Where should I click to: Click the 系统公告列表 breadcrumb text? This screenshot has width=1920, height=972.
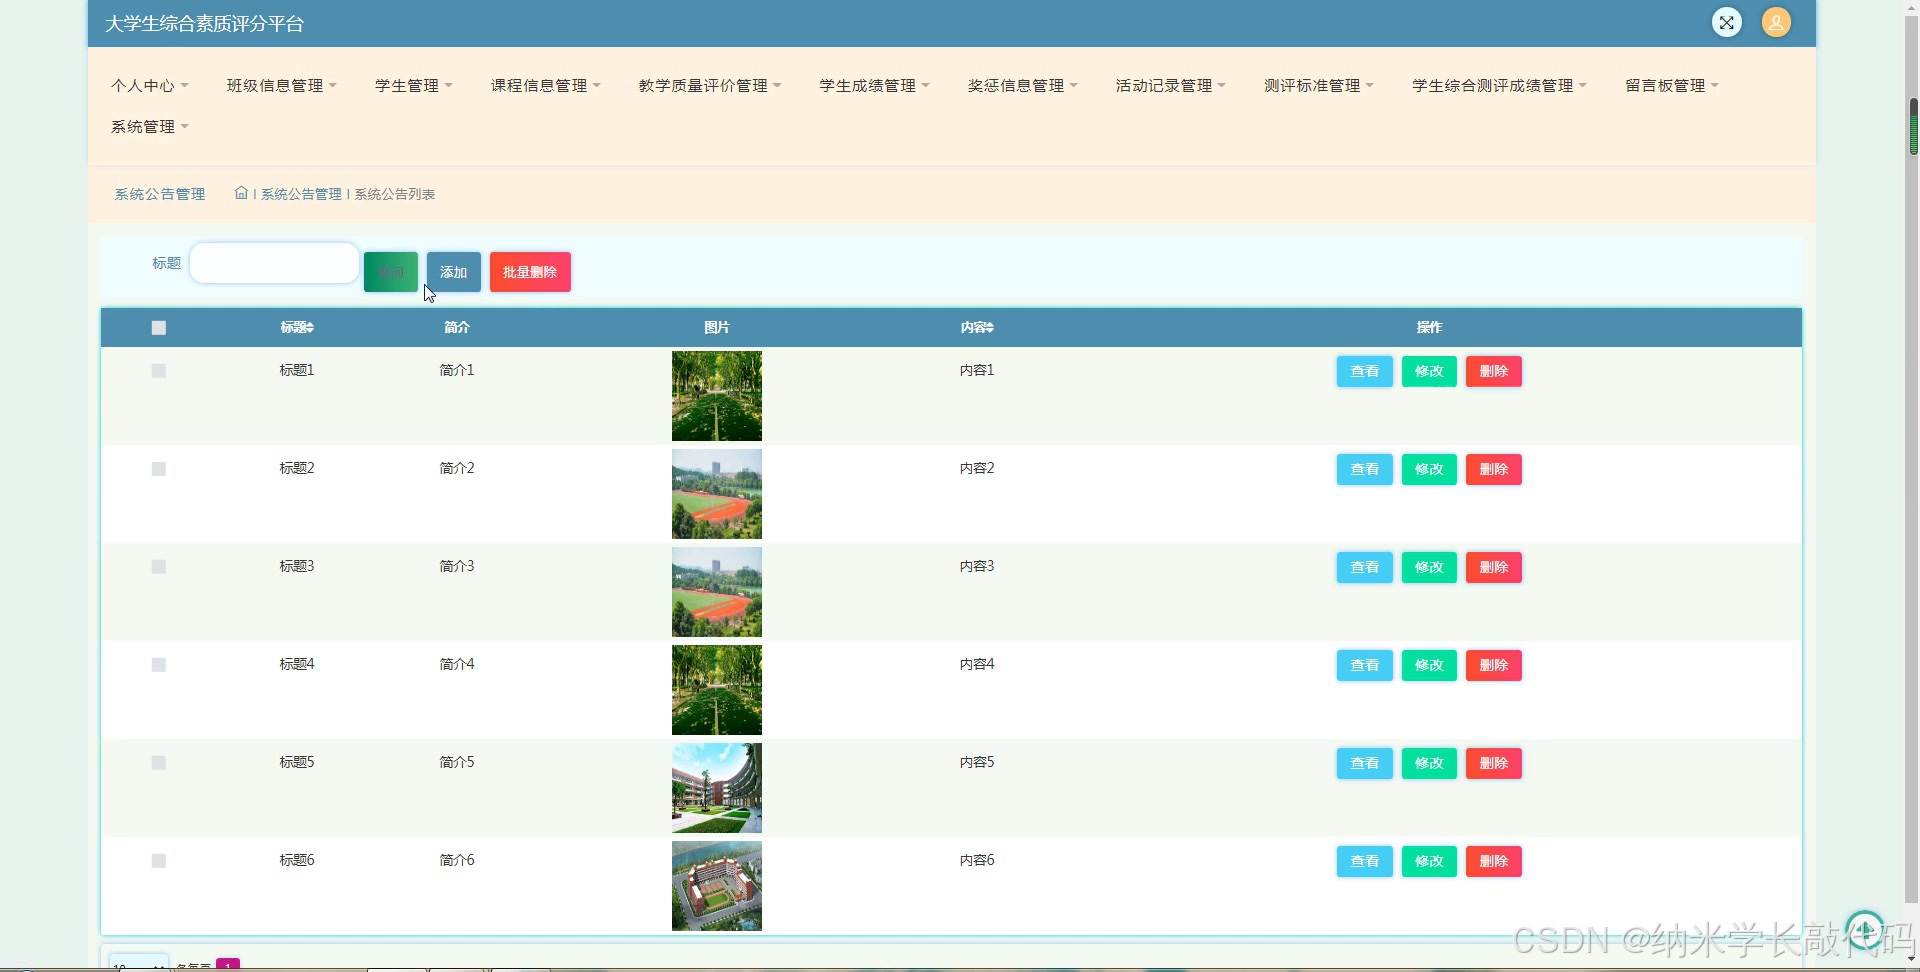click(395, 194)
